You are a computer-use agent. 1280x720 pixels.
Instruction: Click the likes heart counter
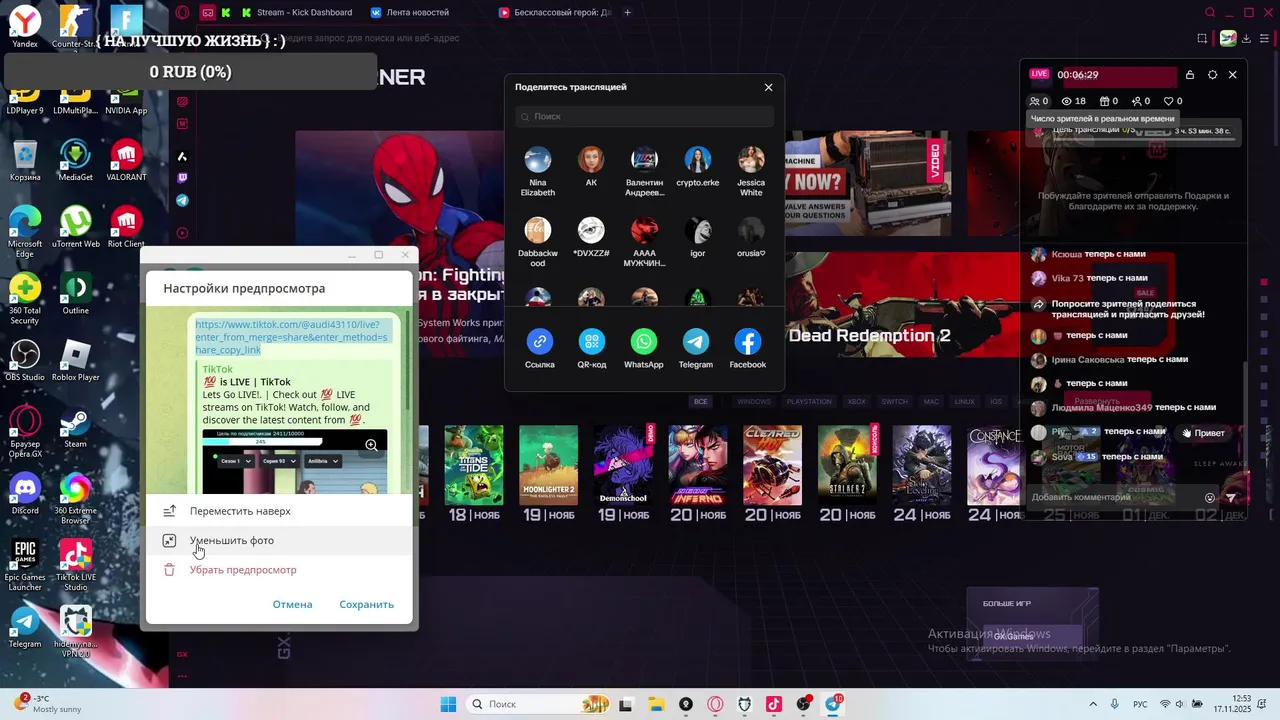(x=1173, y=101)
